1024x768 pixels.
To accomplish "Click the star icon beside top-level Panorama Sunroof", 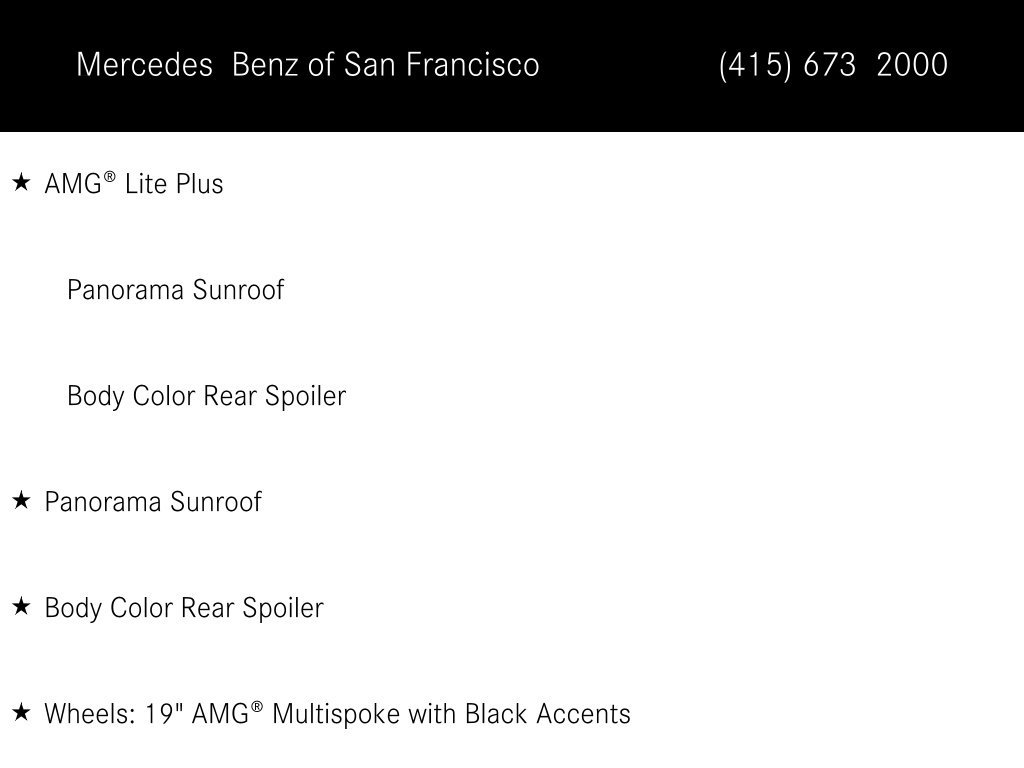I will (x=21, y=500).
